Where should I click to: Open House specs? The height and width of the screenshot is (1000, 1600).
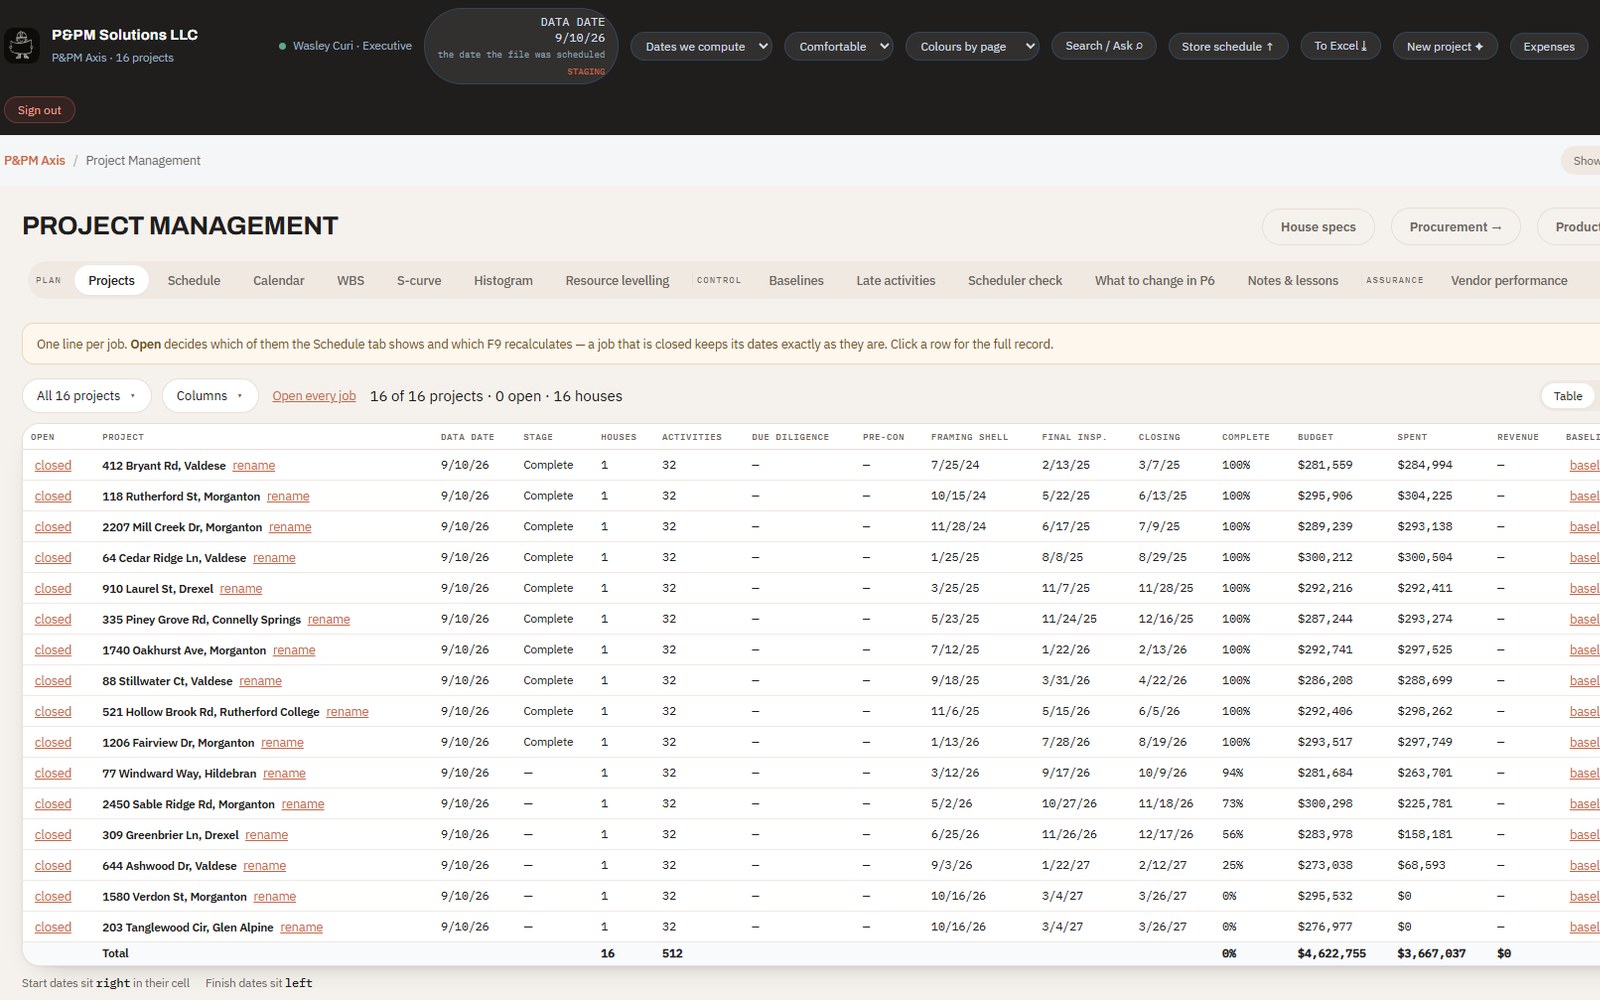pos(1318,227)
